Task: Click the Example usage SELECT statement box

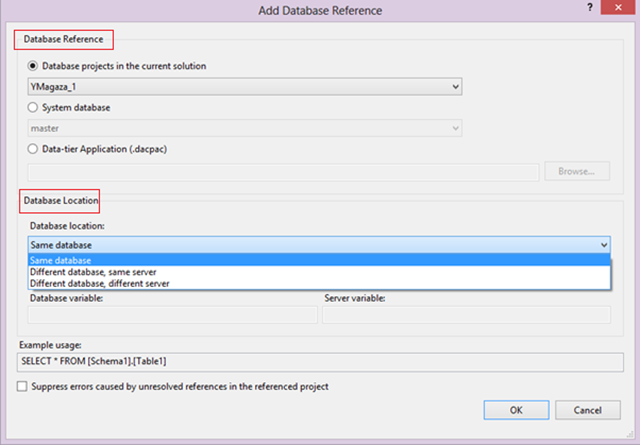Action: pos(320,362)
